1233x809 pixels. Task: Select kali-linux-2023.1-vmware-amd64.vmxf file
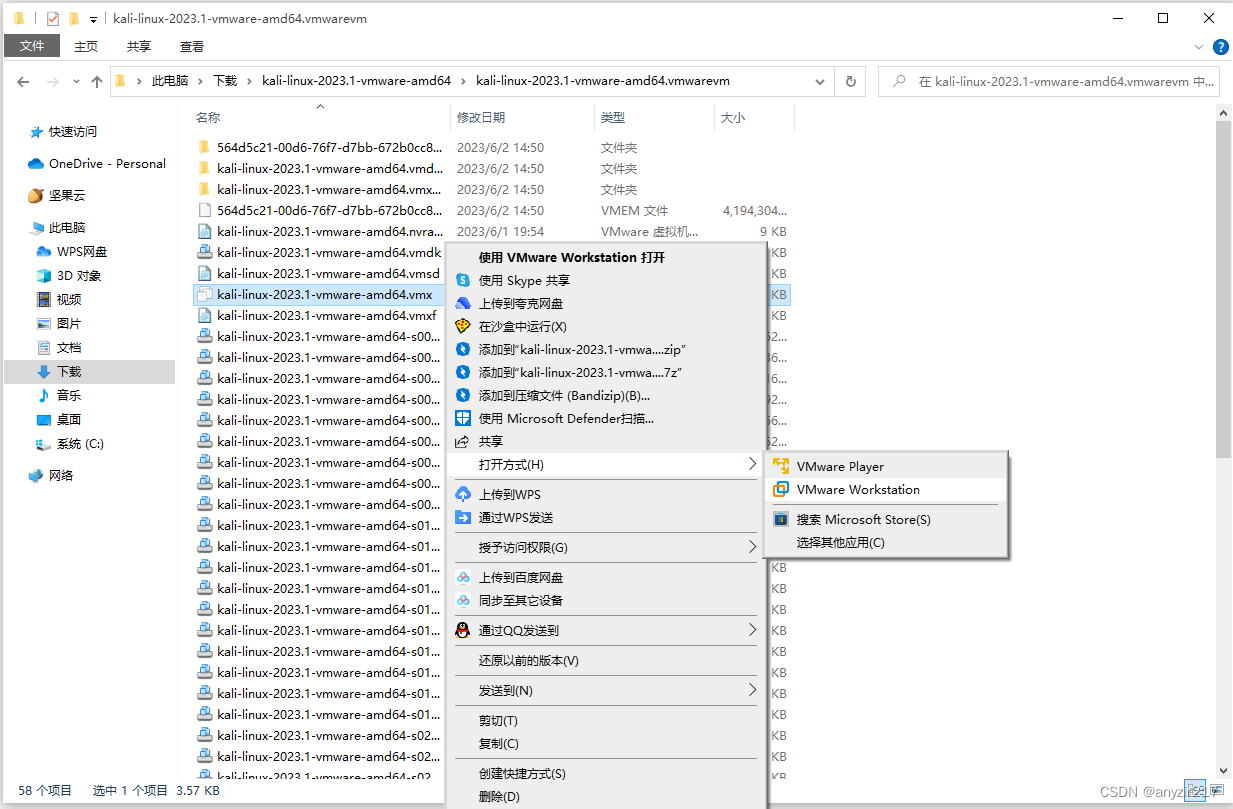coord(327,316)
